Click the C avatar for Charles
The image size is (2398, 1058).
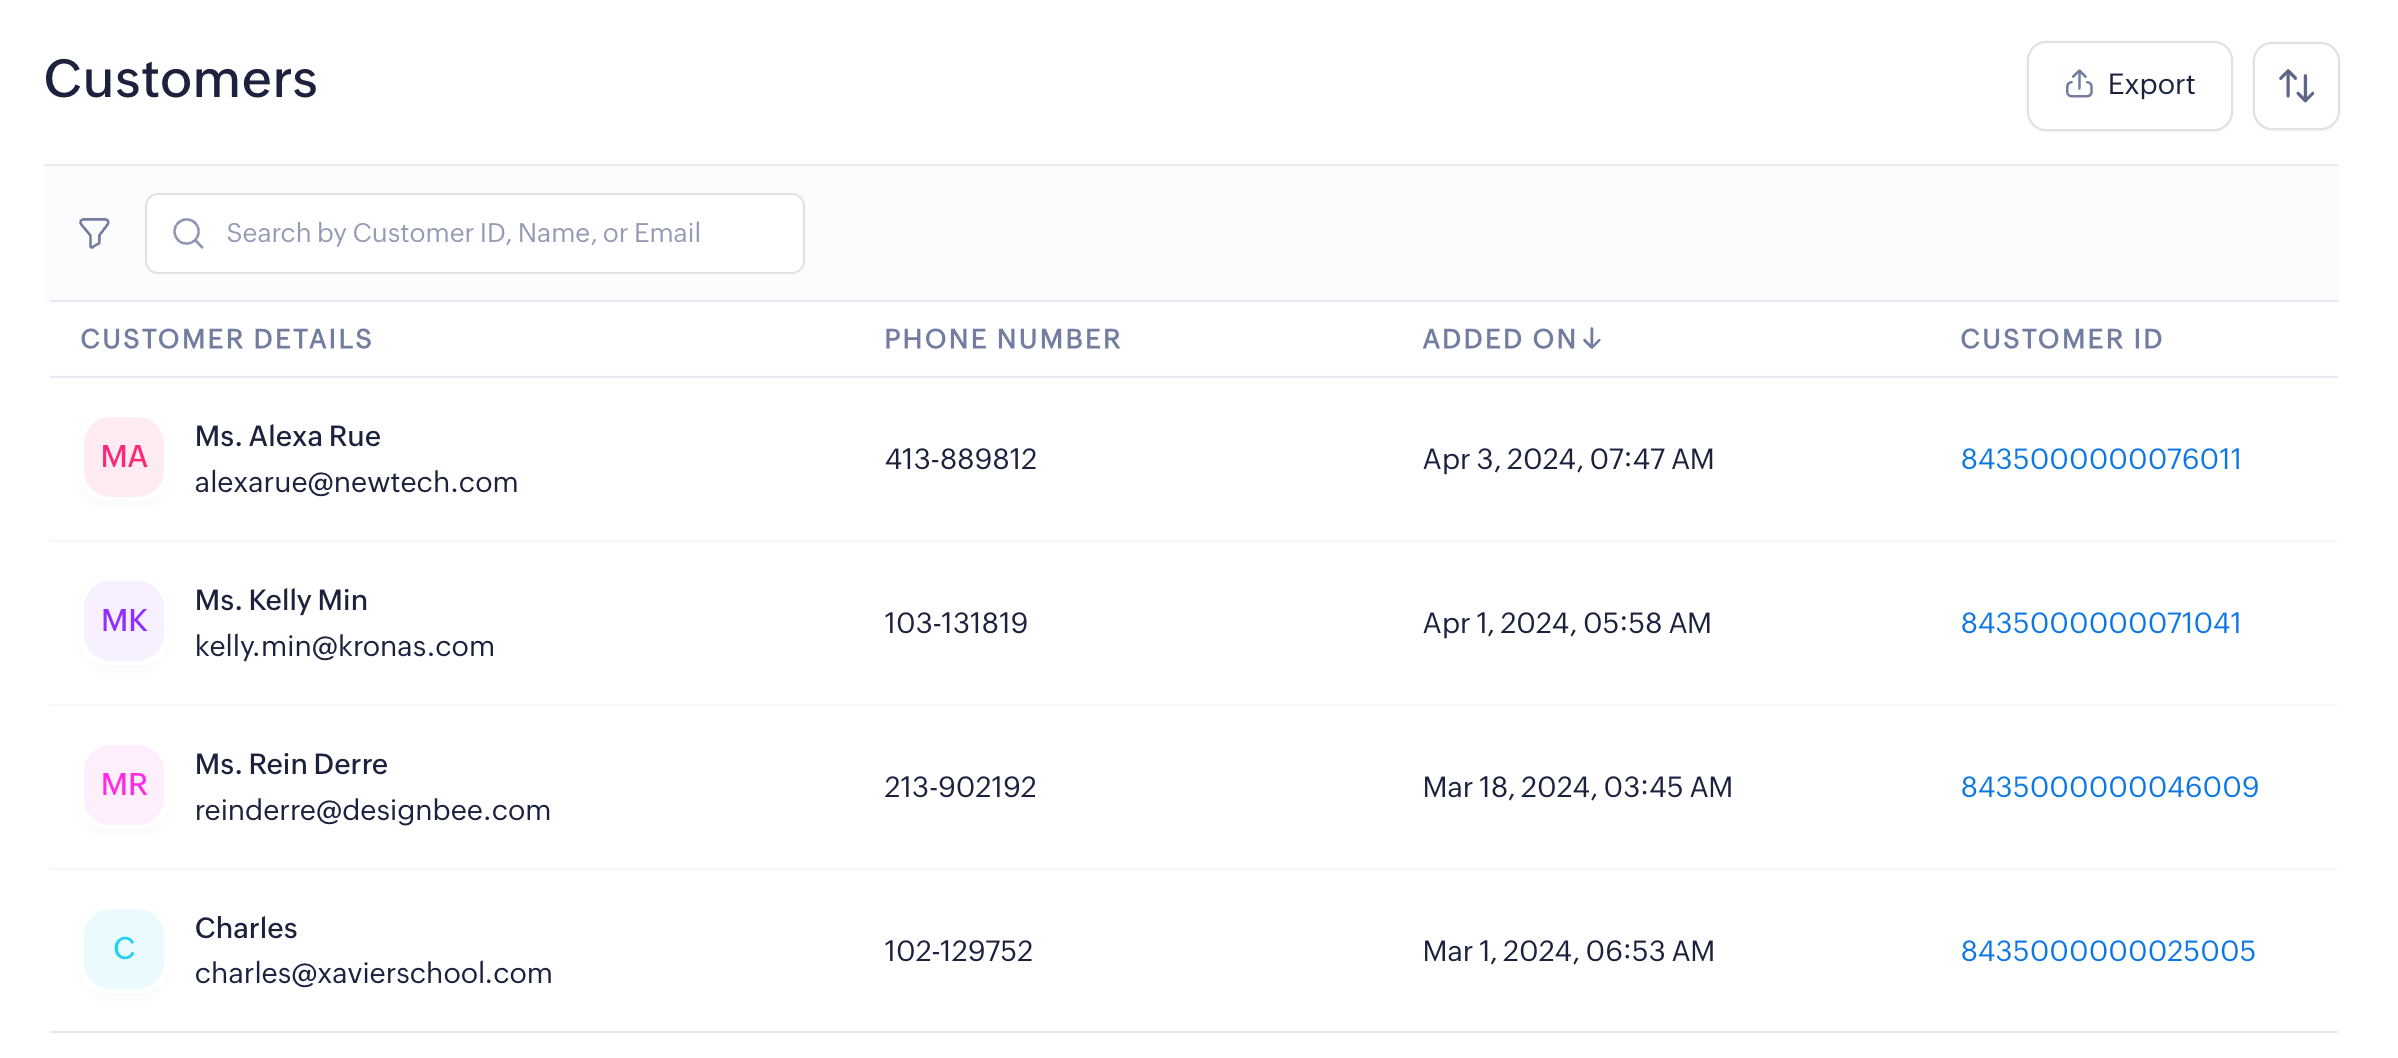(x=124, y=949)
